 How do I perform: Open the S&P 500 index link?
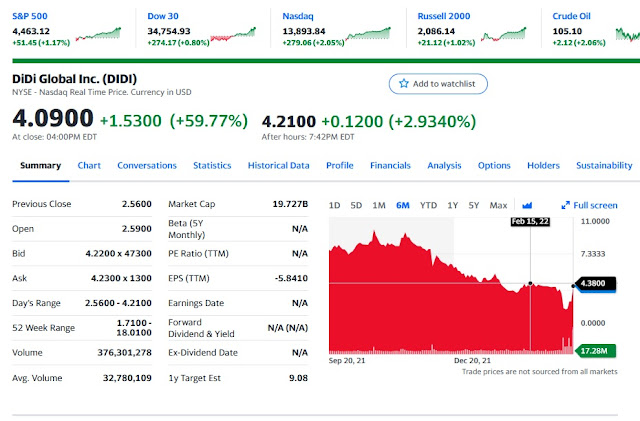[30, 16]
